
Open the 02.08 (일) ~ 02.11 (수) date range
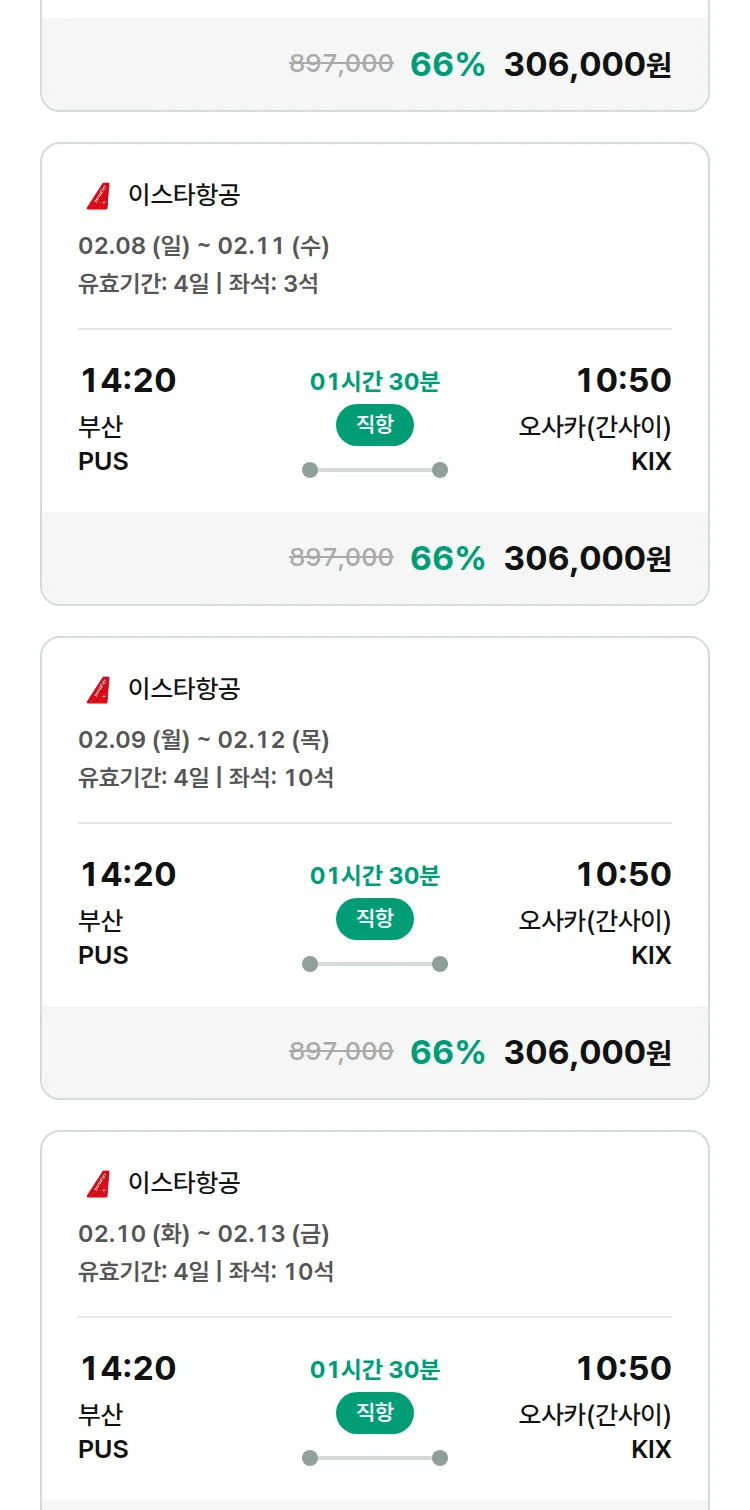click(x=204, y=246)
